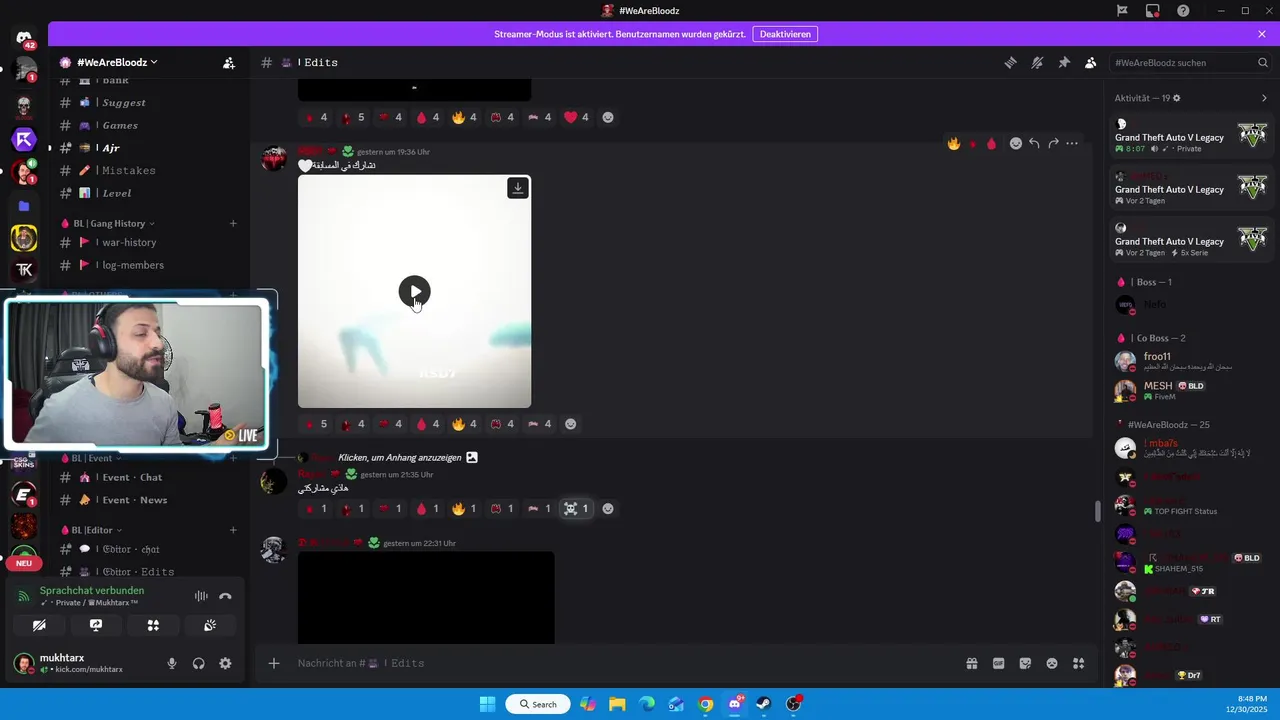Share your screen from the voice panel
1280x720 pixels.
[96, 625]
